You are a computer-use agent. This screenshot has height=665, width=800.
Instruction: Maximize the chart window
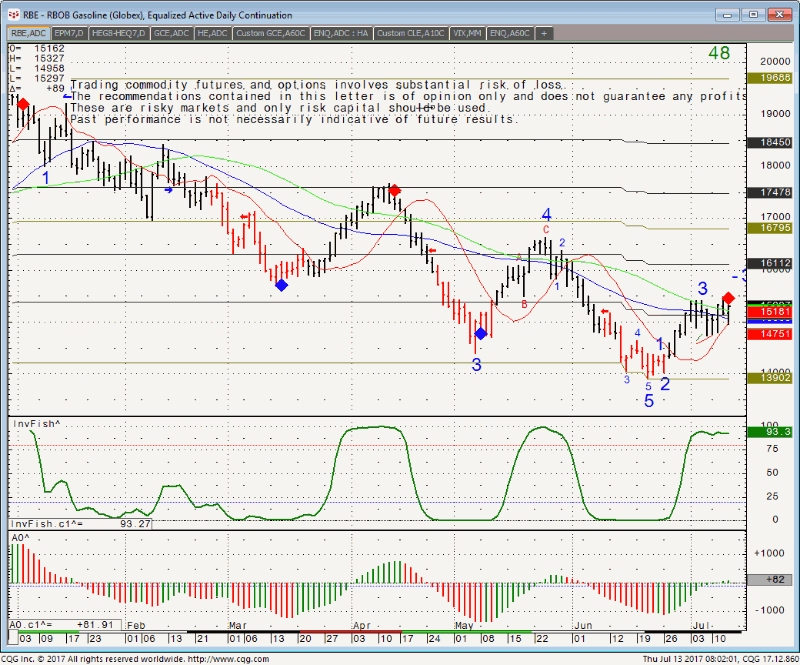(x=754, y=15)
